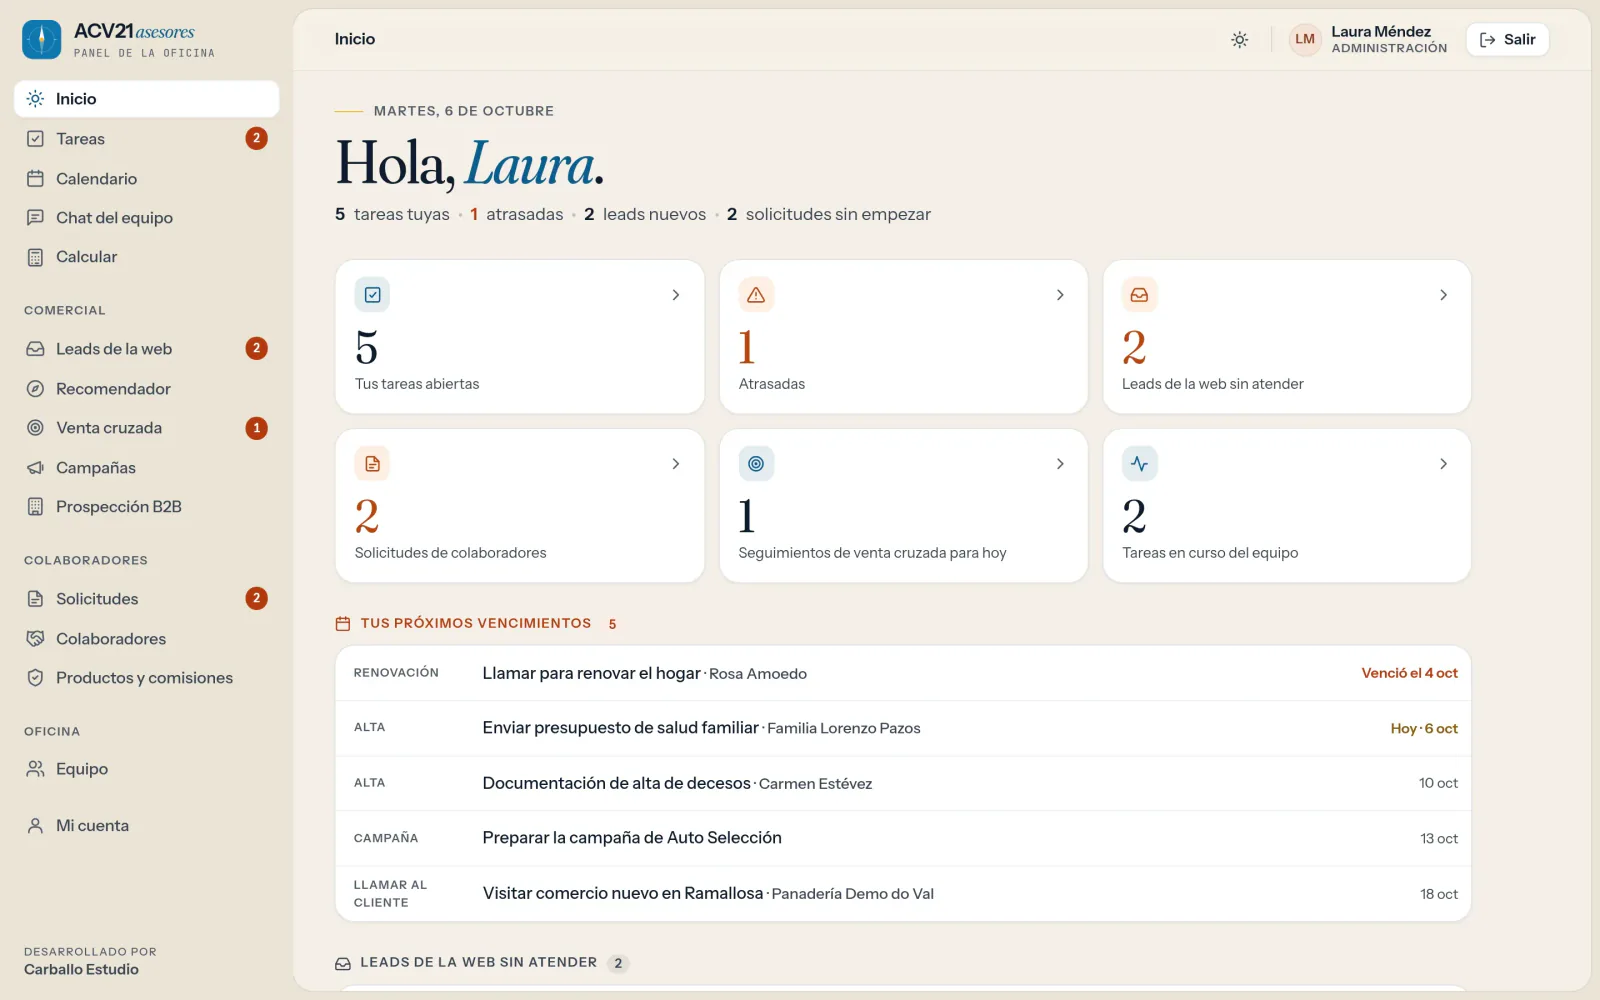Open the Recomendador compass icon
This screenshot has width=1600, height=1000.
[35, 389]
